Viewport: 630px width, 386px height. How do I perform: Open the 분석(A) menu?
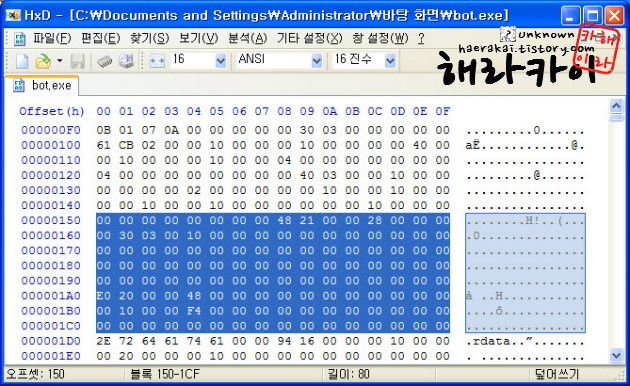248,38
